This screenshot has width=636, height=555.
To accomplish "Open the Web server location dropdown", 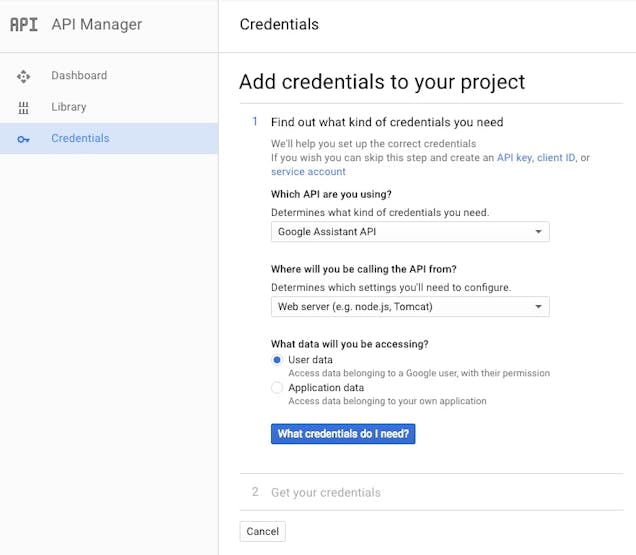I will (x=410, y=307).
